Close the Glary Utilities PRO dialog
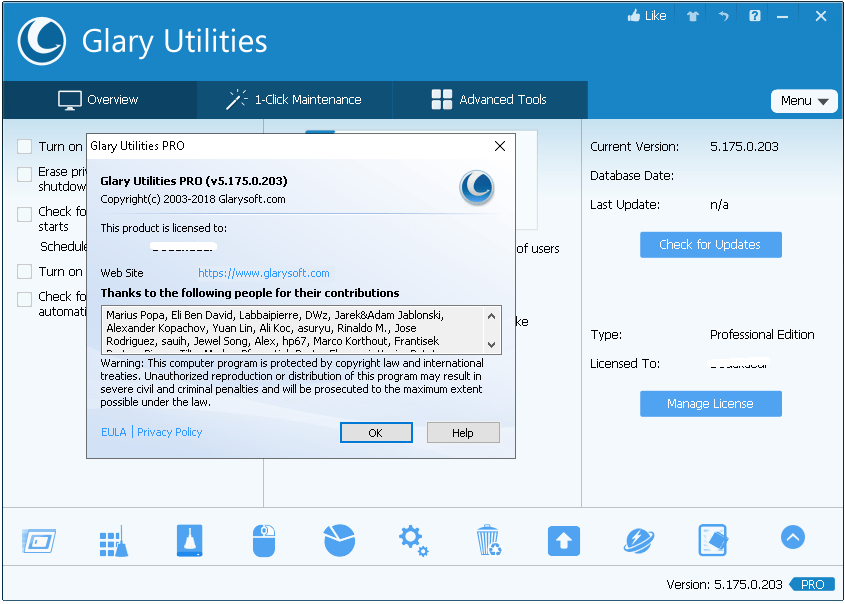 pos(500,146)
